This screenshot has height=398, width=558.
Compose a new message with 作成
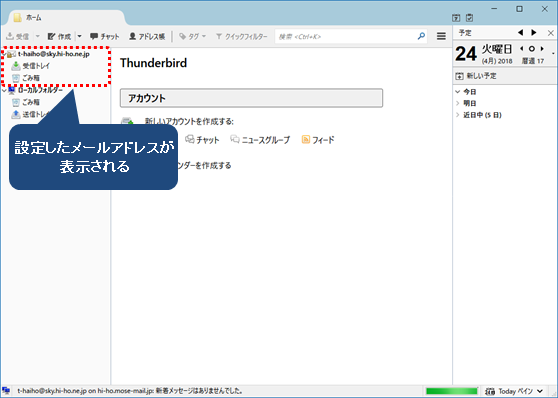pyautogui.click(x=59, y=36)
